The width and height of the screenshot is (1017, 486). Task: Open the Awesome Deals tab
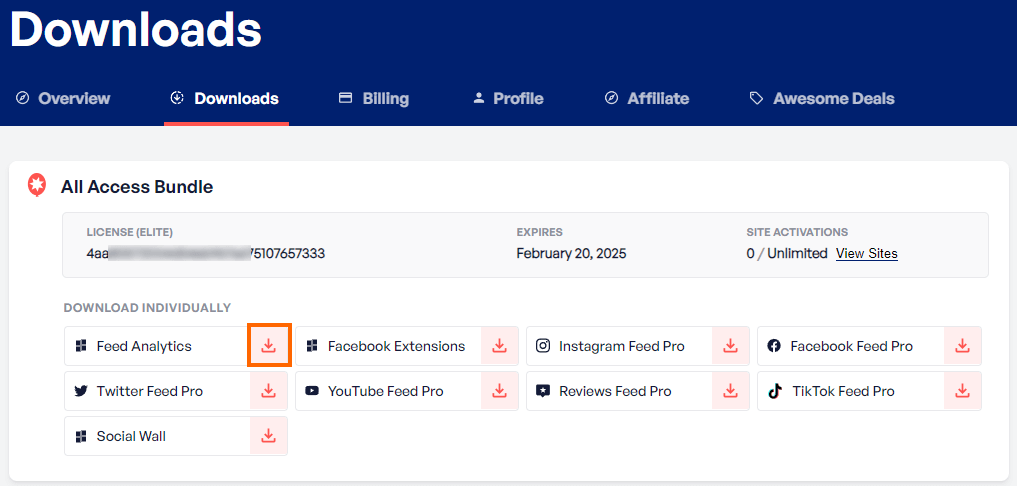822,98
